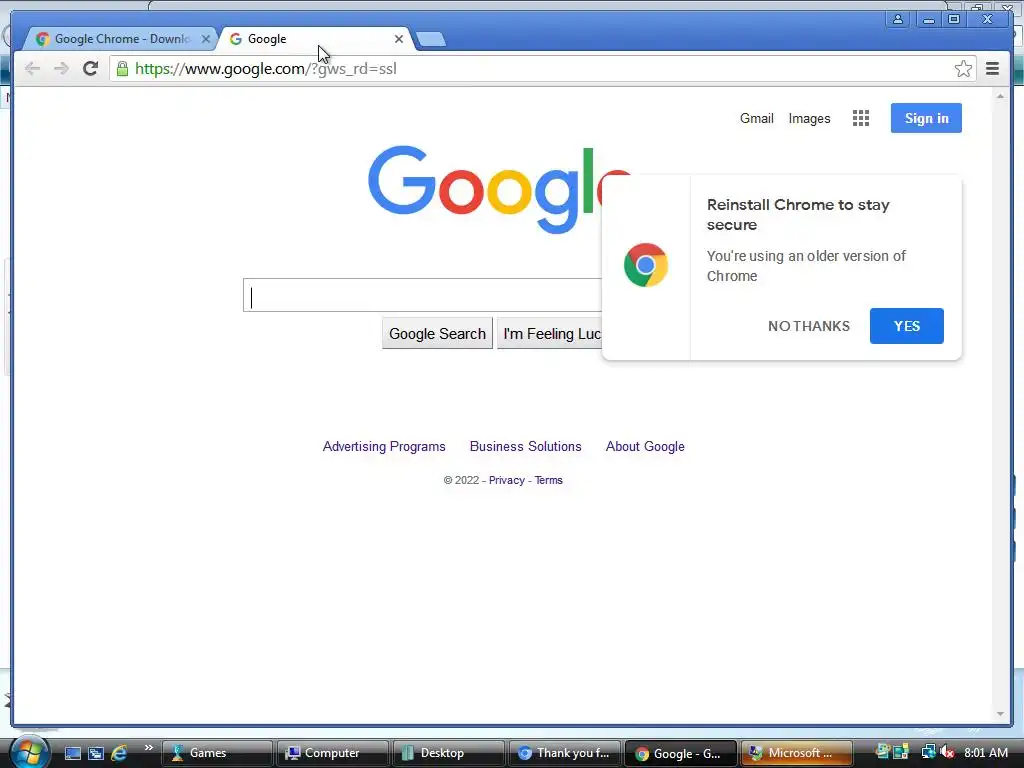Close the Google tab
Screen dimensions: 1024x768
[x=398, y=39]
